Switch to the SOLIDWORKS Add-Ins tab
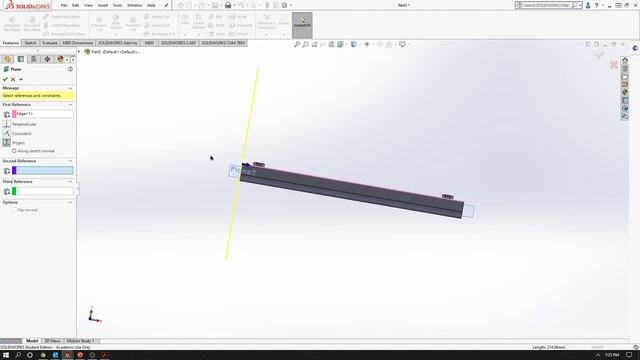 [x=118, y=43]
